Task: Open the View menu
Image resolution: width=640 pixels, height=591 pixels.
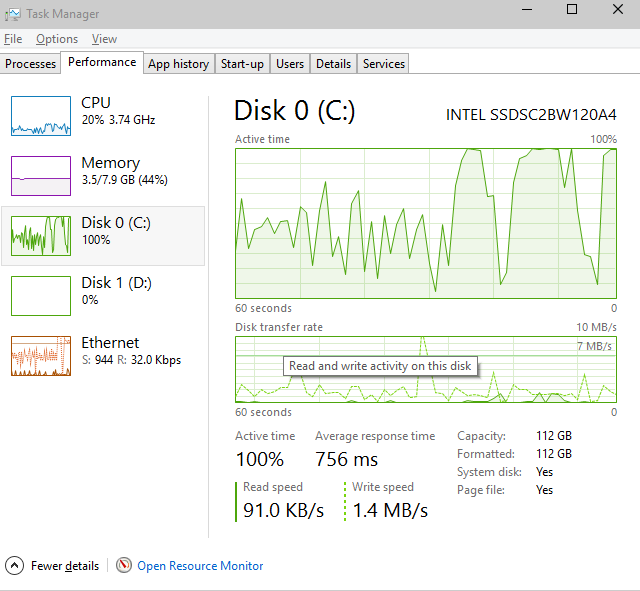Action: coord(104,39)
